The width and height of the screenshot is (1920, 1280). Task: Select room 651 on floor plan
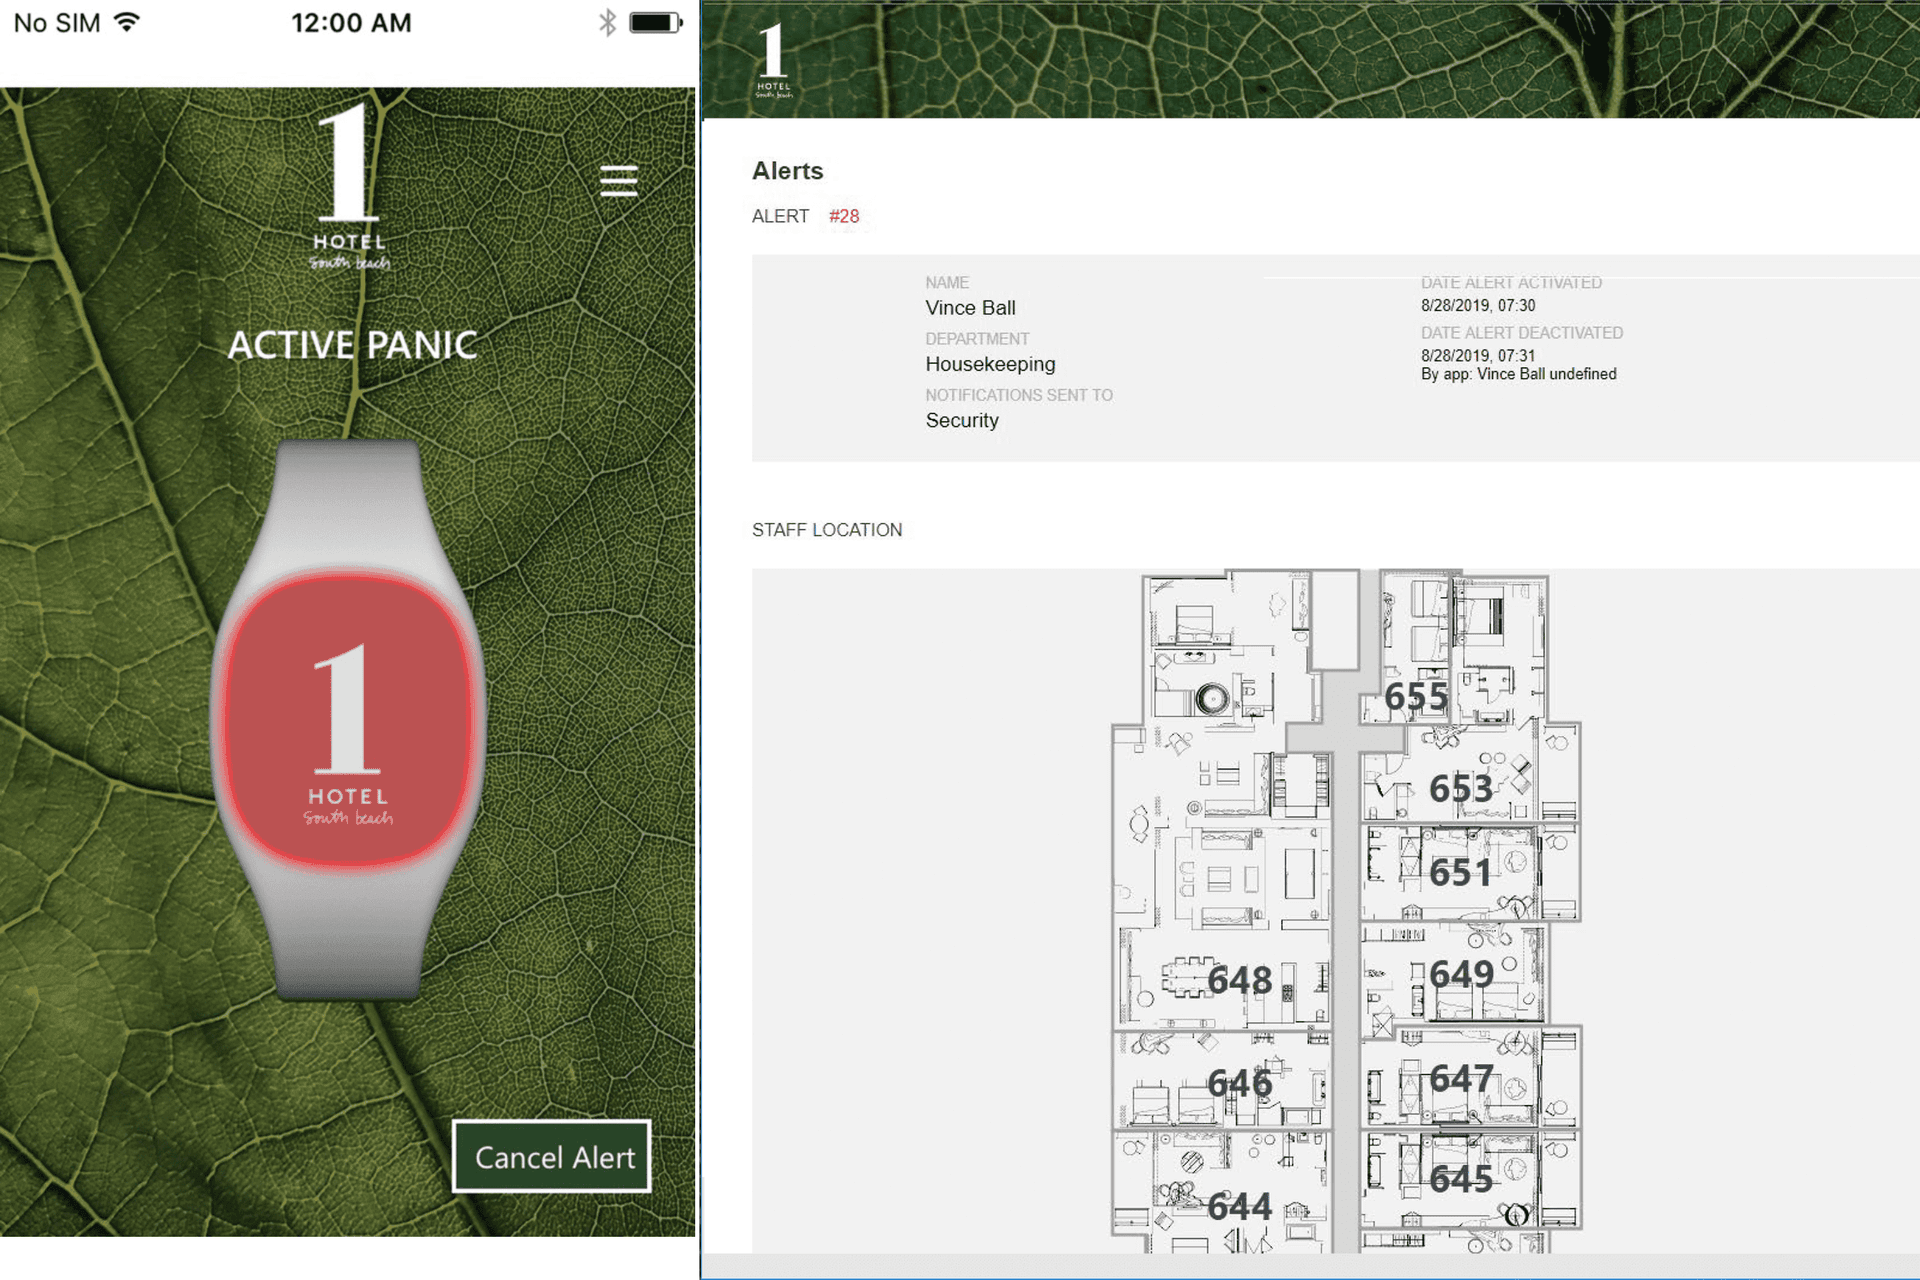click(x=1460, y=873)
